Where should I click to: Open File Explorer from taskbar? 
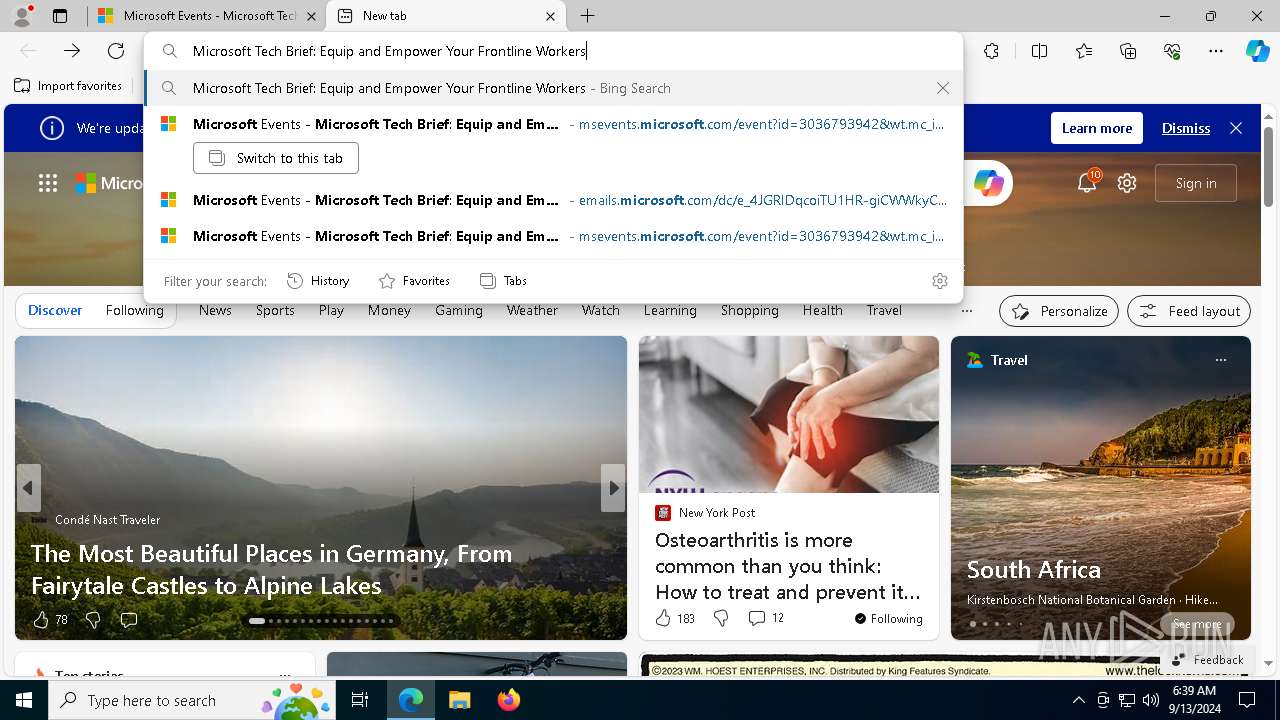459,700
